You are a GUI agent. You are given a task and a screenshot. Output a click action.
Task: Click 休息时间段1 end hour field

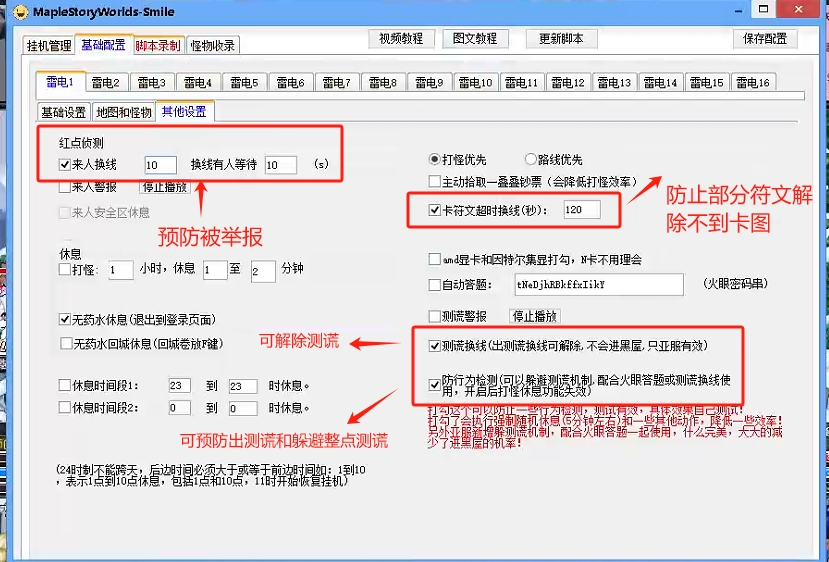(x=243, y=386)
